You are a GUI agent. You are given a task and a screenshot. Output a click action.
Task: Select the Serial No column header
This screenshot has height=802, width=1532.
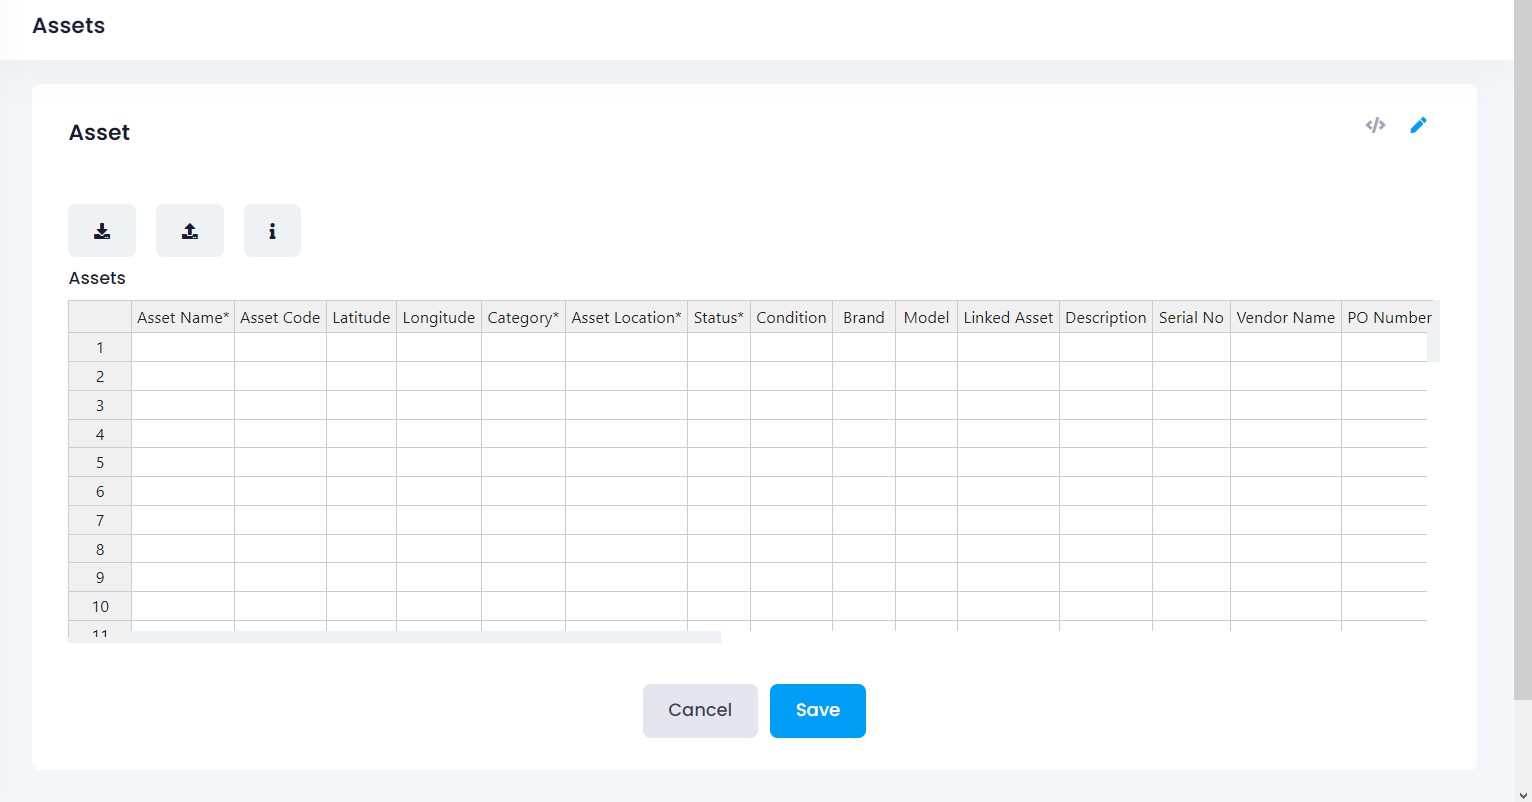(x=1191, y=317)
